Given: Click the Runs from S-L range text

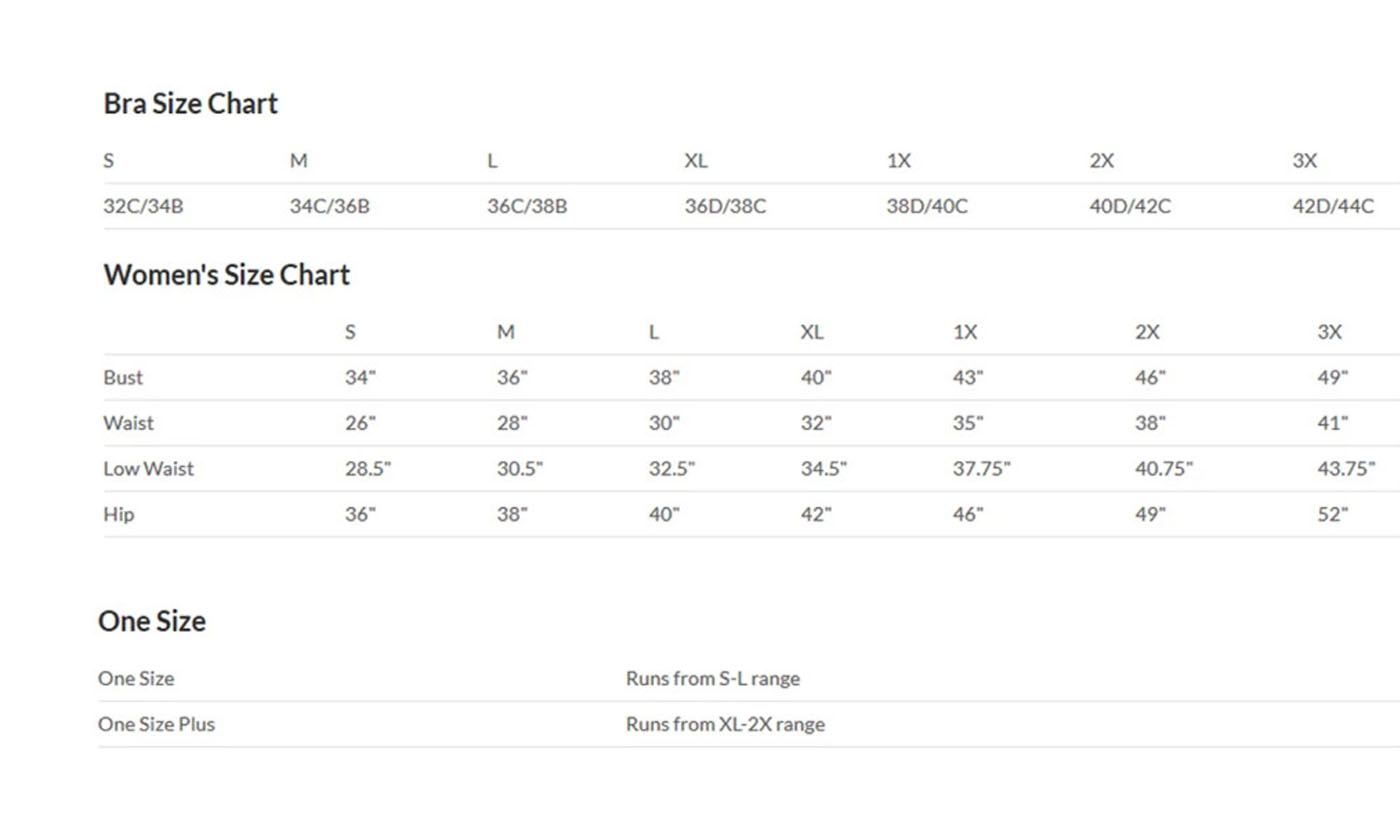Looking at the screenshot, I should [712, 679].
